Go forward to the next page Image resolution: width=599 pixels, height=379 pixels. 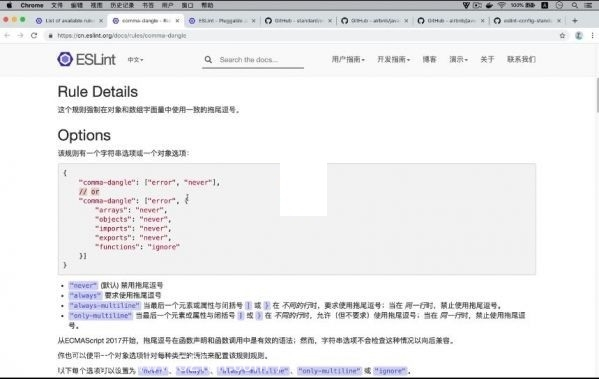coord(20,36)
